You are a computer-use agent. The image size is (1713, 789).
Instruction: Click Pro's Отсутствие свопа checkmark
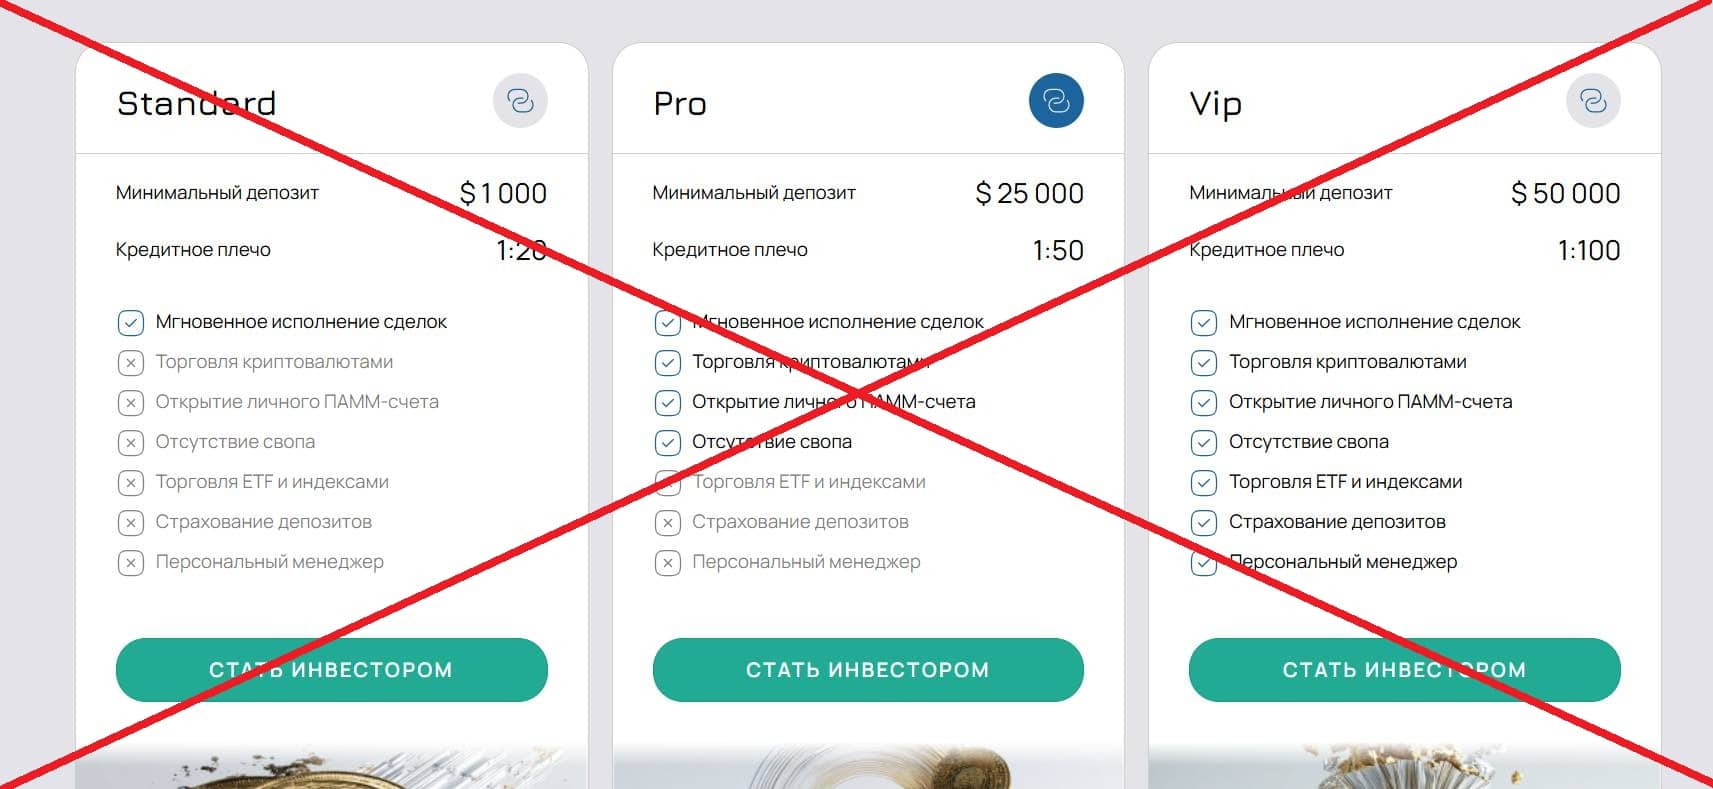[x=667, y=442]
